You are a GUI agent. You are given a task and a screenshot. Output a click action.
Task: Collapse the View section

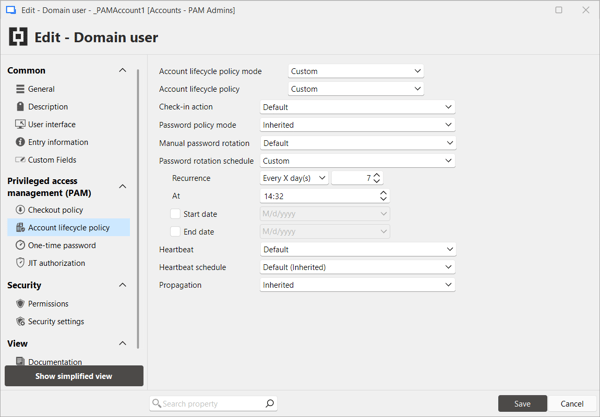122,343
